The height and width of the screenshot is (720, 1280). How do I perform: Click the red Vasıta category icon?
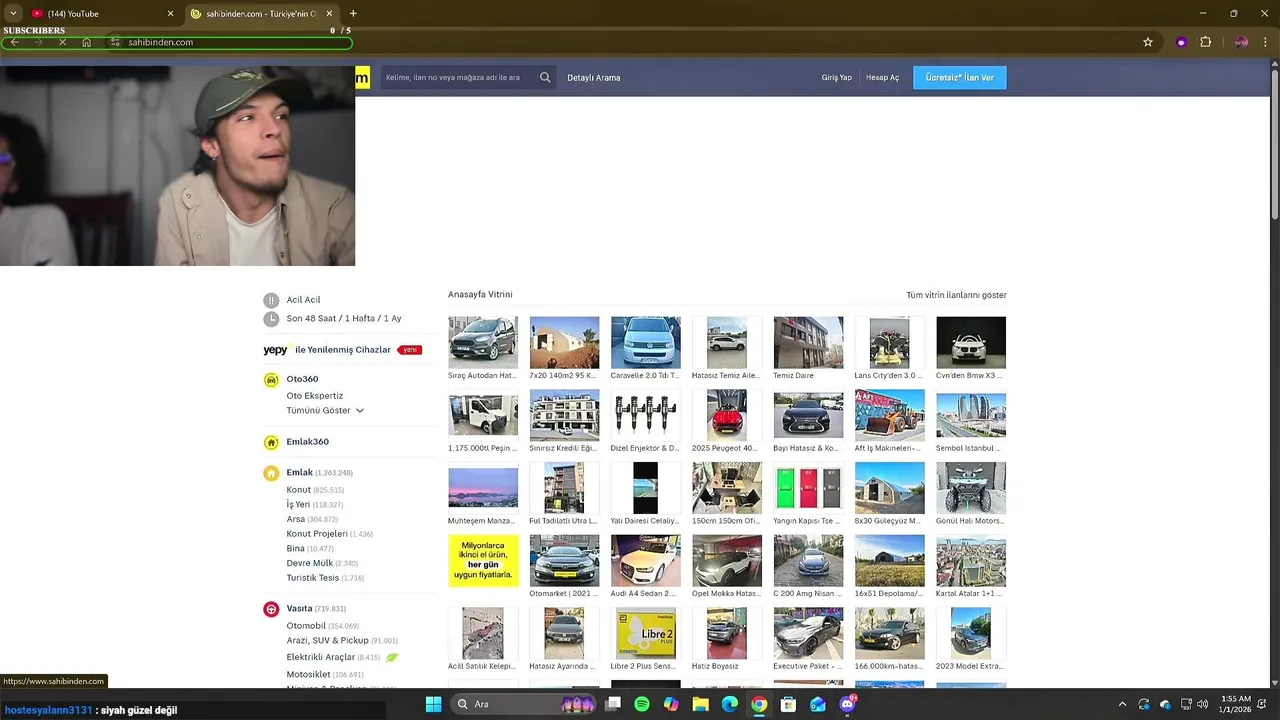pyautogui.click(x=271, y=609)
